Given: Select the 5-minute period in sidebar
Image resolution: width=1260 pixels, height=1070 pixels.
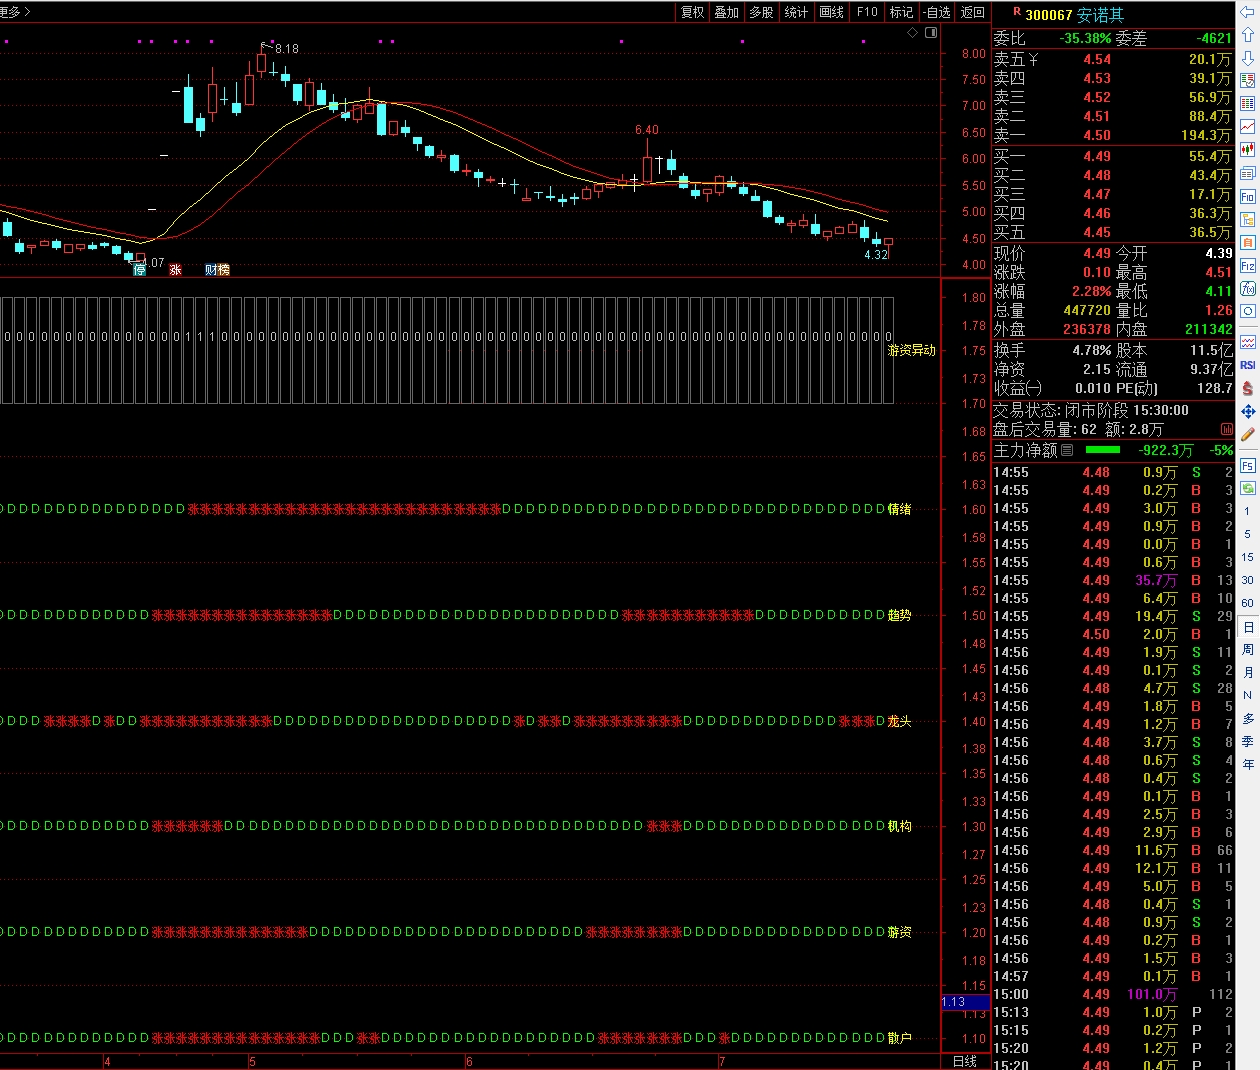Looking at the screenshot, I should [x=1247, y=534].
